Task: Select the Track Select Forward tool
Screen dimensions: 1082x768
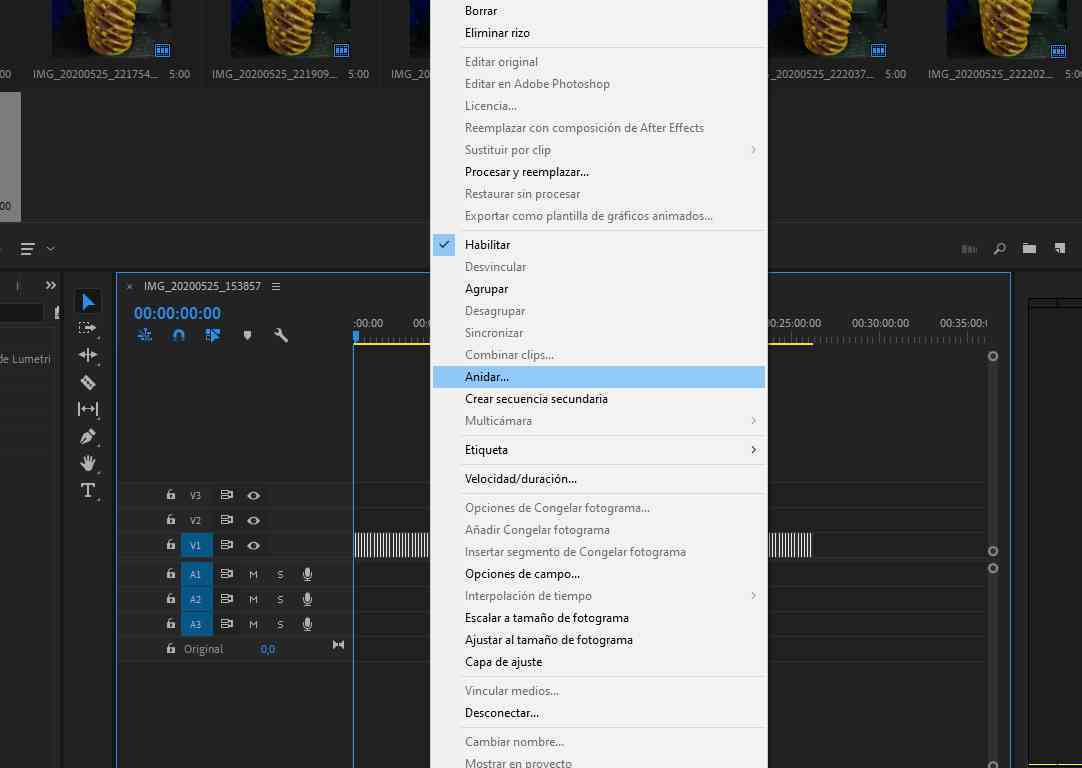Action: click(88, 328)
